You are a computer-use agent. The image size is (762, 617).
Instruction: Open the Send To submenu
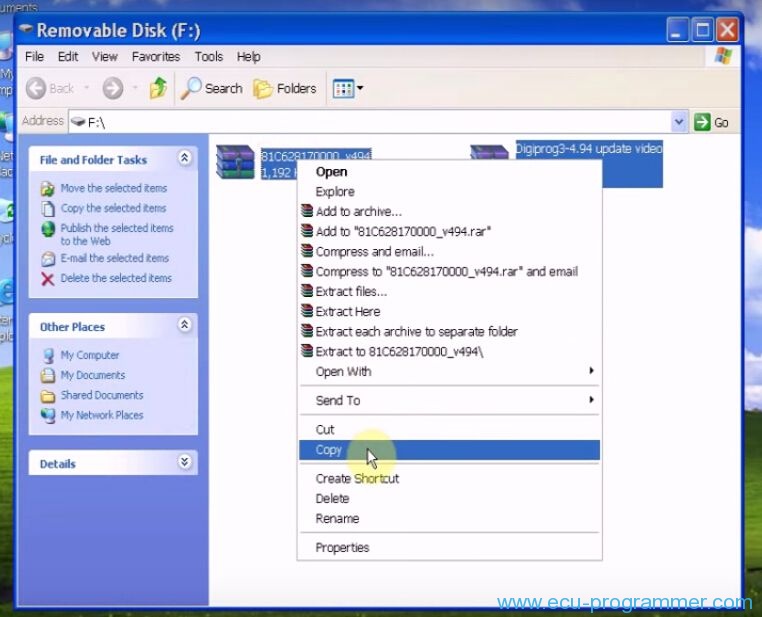338,400
